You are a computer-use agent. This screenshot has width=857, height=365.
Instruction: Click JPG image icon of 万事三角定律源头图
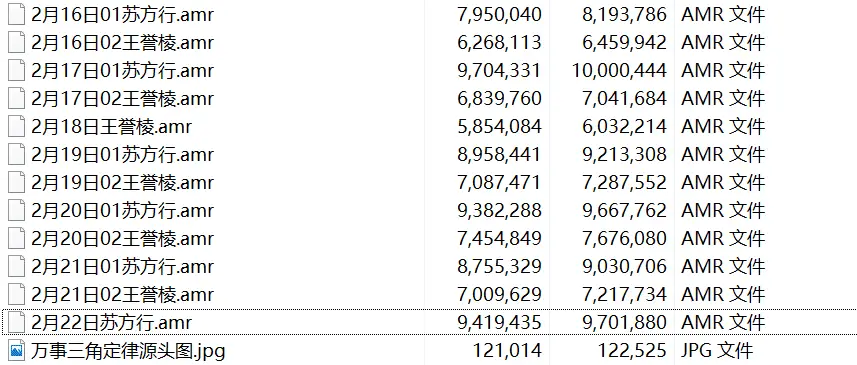point(17,350)
